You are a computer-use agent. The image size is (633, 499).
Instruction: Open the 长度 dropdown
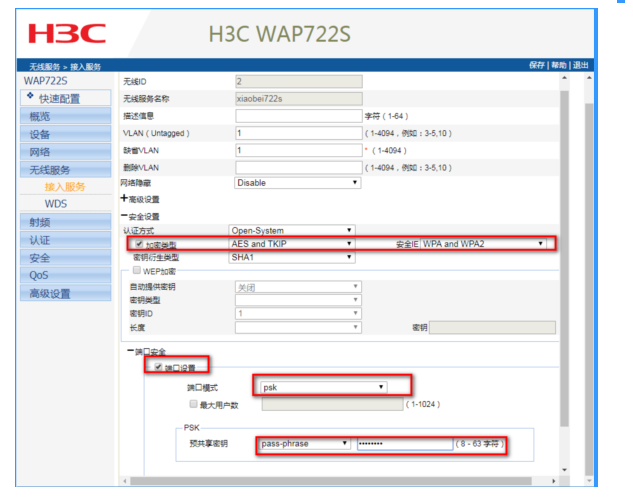[x=298, y=327]
